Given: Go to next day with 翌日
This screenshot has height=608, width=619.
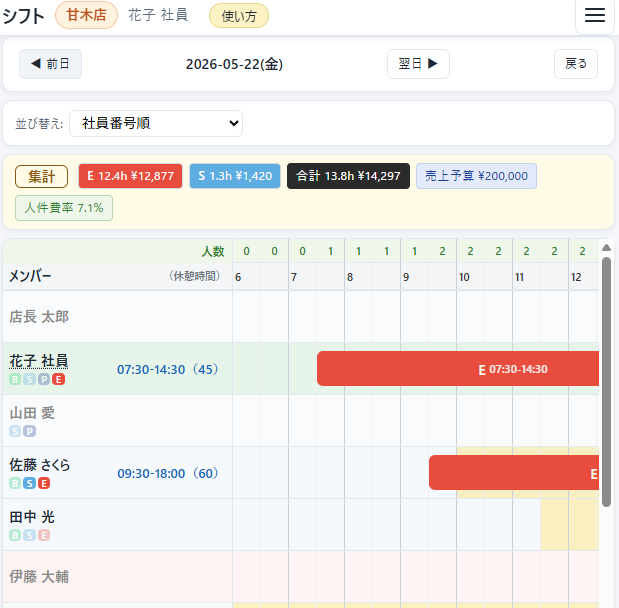Looking at the screenshot, I should point(418,64).
